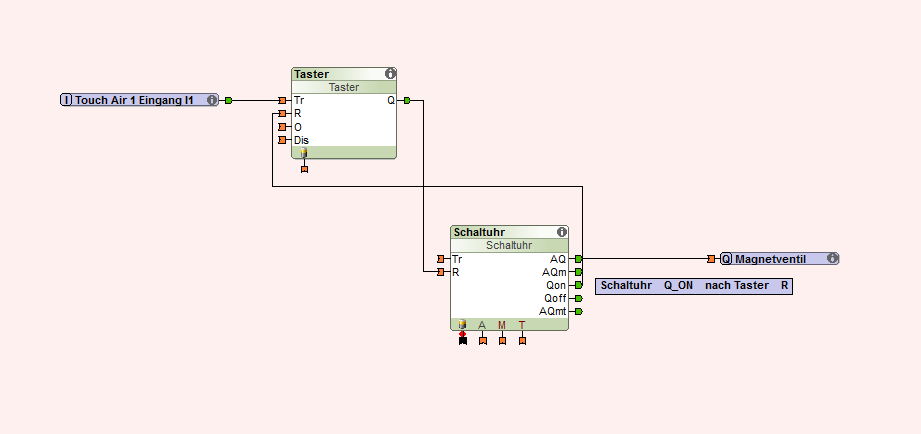Click the Dis label in the Taster block
Viewport: 921px width, 434px height.
(x=301, y=140)
